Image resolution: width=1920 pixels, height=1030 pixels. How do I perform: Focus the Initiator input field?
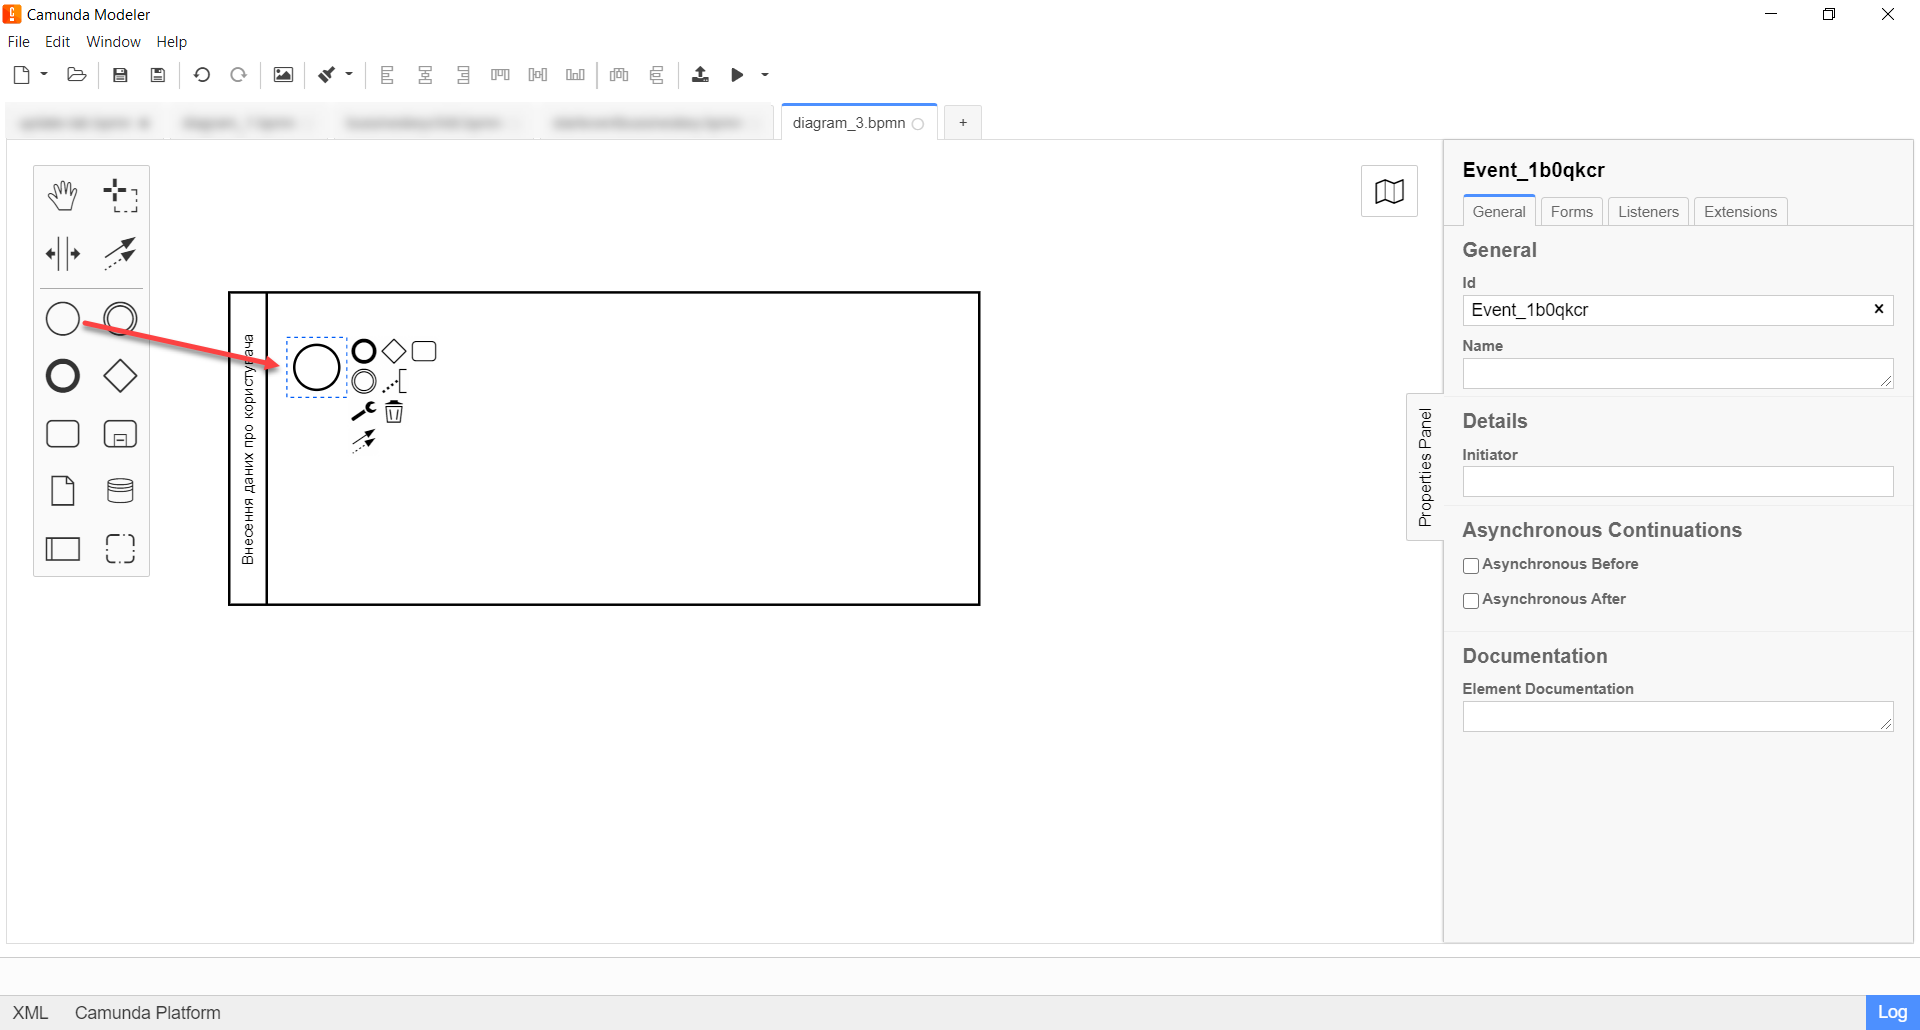1678,481
